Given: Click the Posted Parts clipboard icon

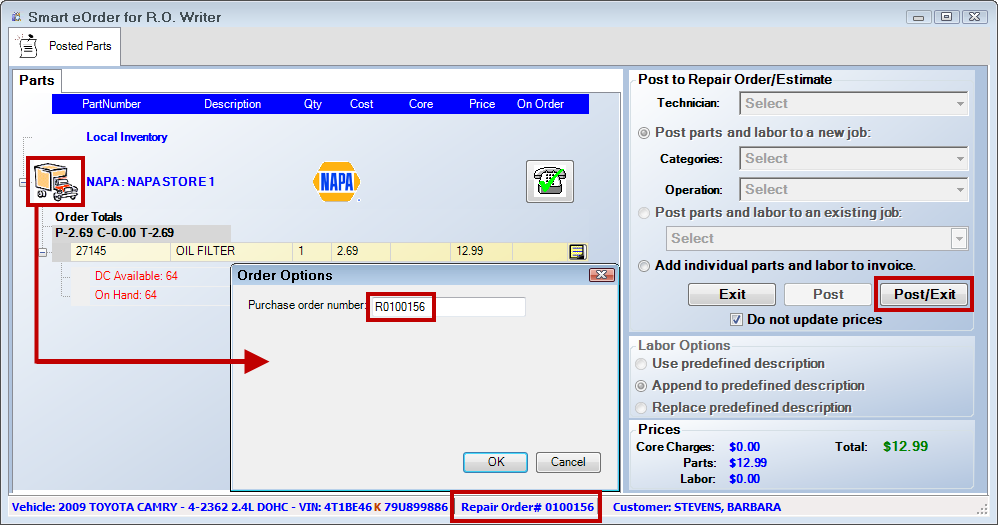Looking at the screenshot, I should click(28, 46).
